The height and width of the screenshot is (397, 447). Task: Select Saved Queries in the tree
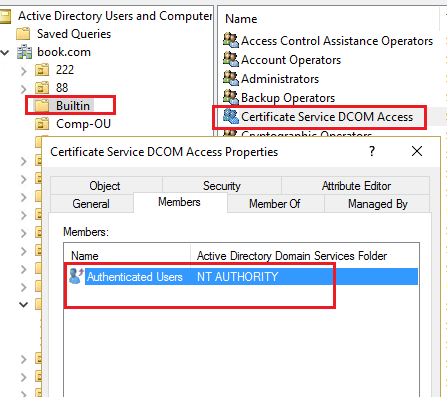pos(74,34)
